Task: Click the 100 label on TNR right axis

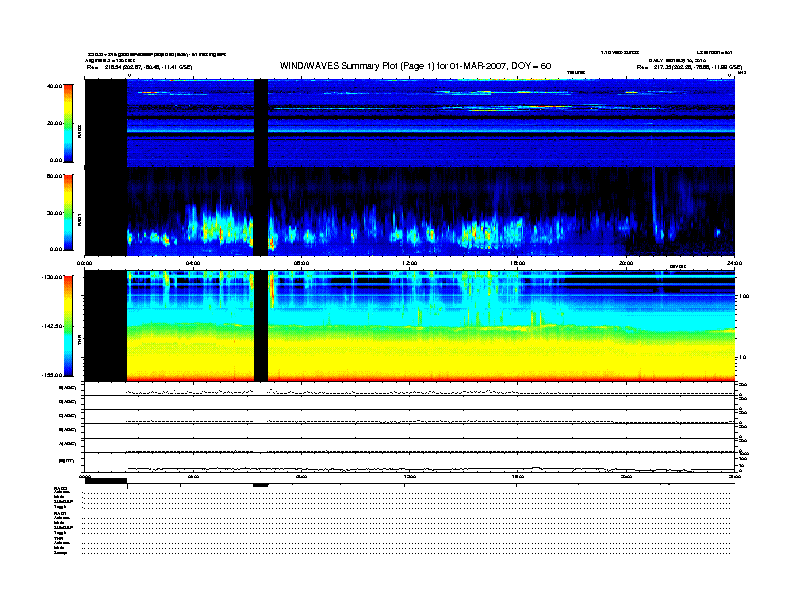Action: (744, 296)
